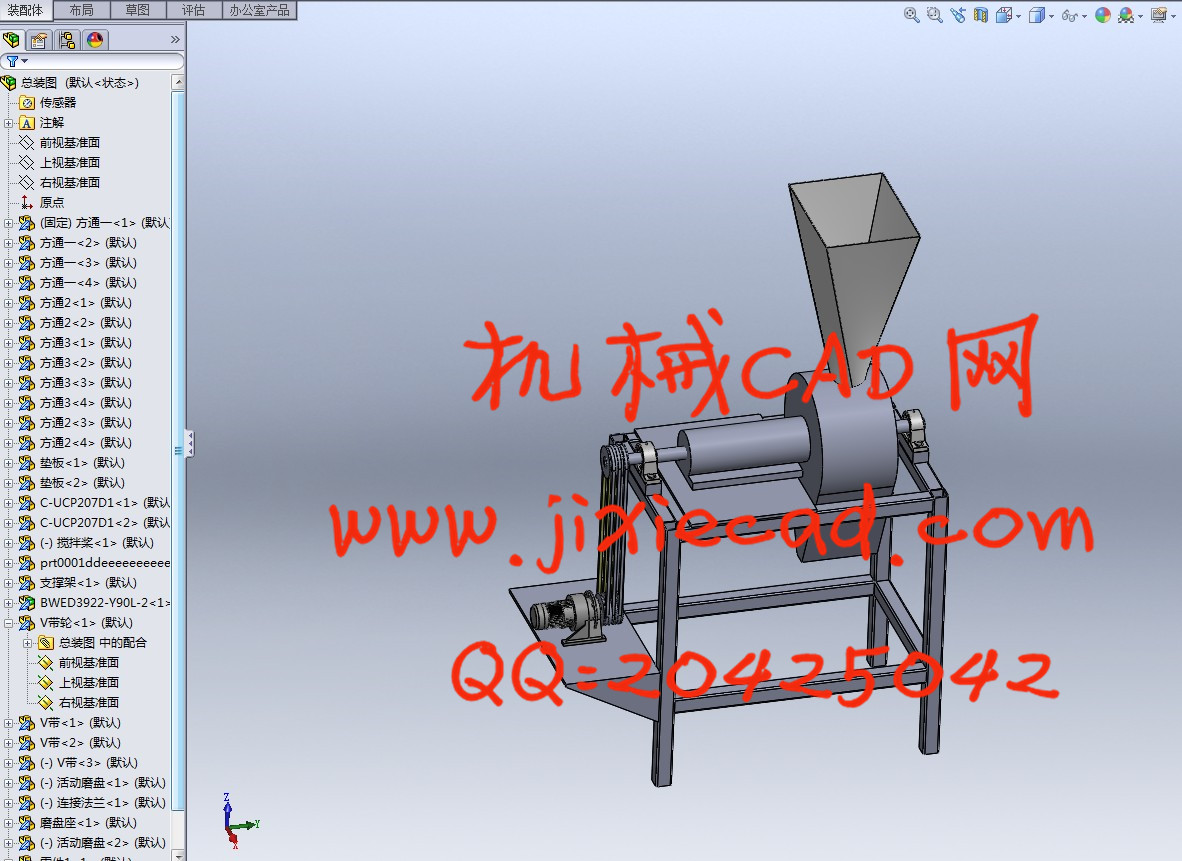This screenshot has width=1182, height=861.
Task: Open the Display Style dropdown arrow
Action: coord(1051,16)
